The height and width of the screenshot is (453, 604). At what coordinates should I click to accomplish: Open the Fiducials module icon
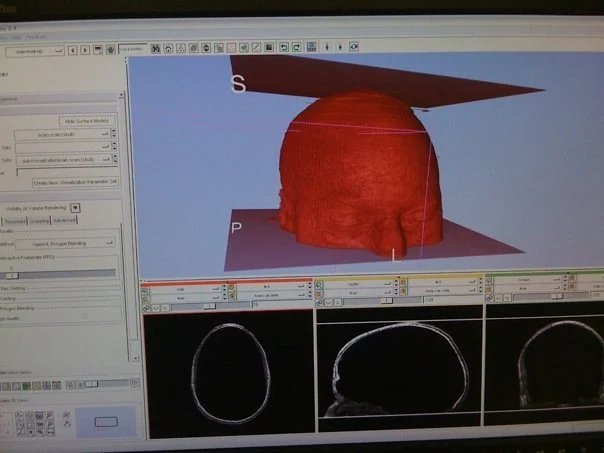[x=231, y=48]
